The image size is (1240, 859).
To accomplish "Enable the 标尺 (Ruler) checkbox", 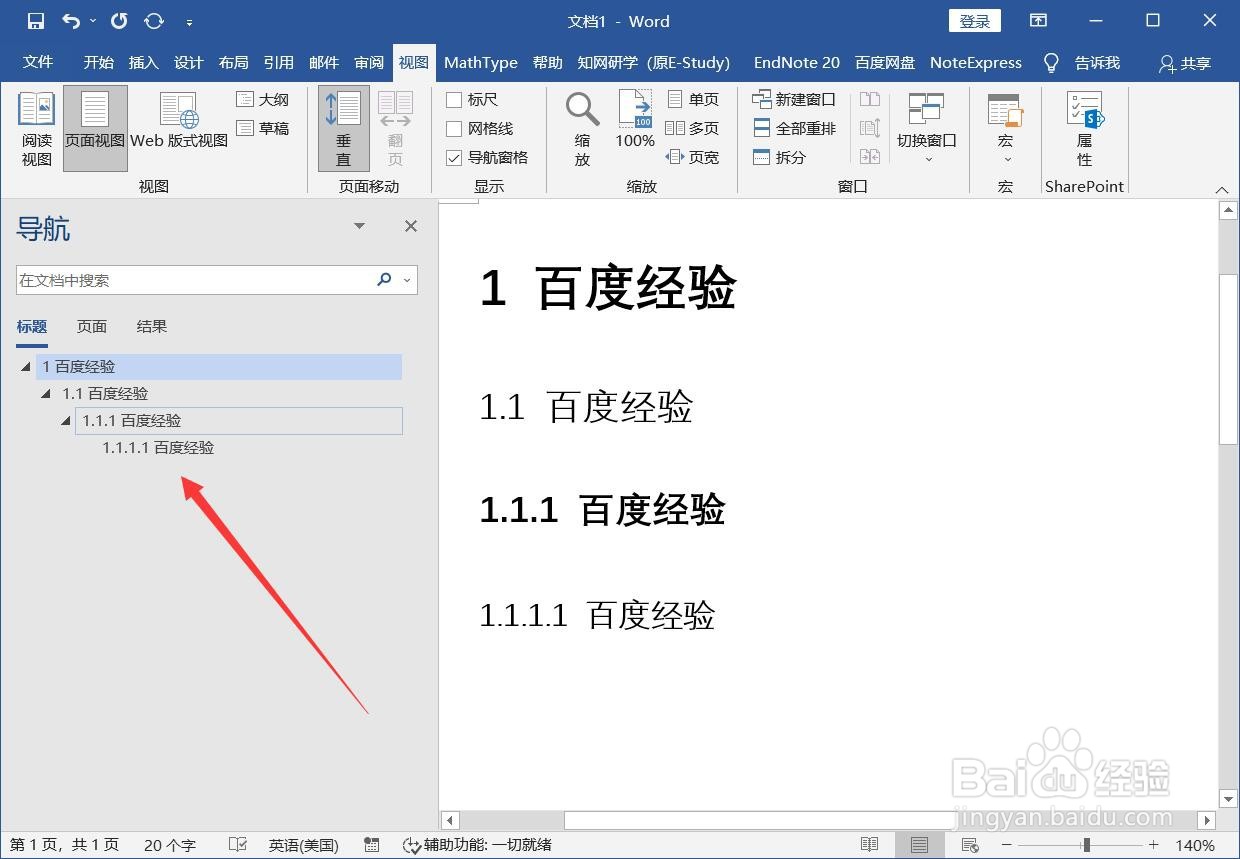I will coord(454,99).
